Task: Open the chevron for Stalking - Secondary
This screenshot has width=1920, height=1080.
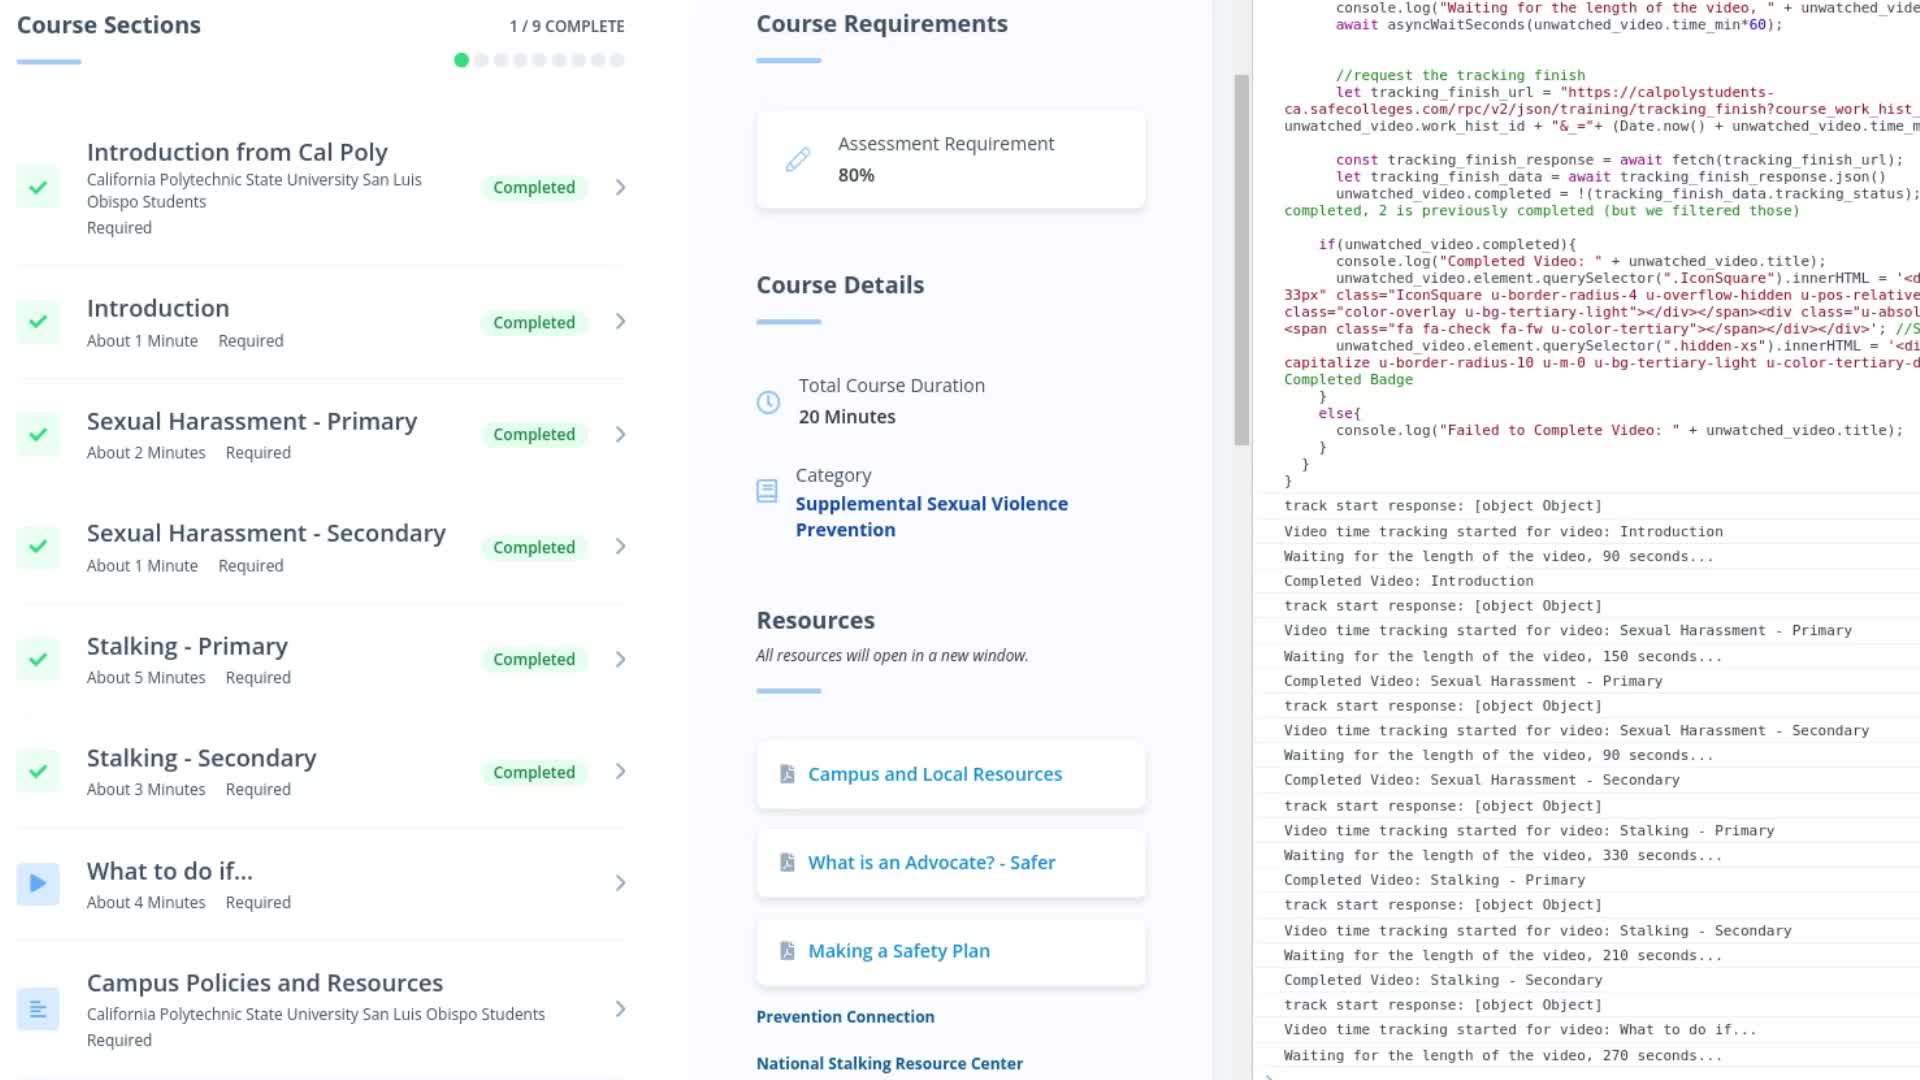Action: point(620,771)
